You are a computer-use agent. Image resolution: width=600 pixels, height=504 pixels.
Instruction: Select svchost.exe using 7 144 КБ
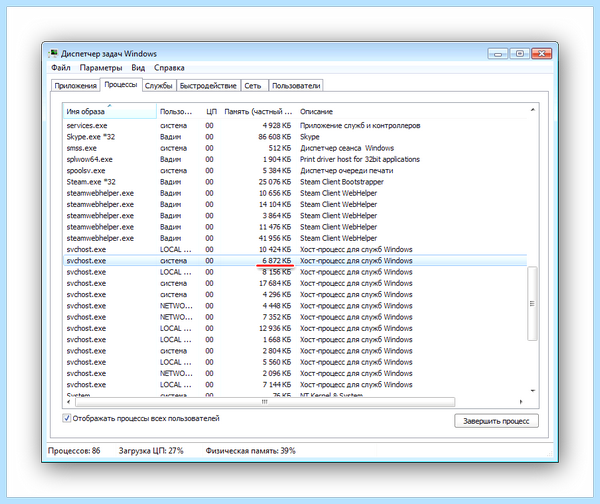tap(295, 385)
